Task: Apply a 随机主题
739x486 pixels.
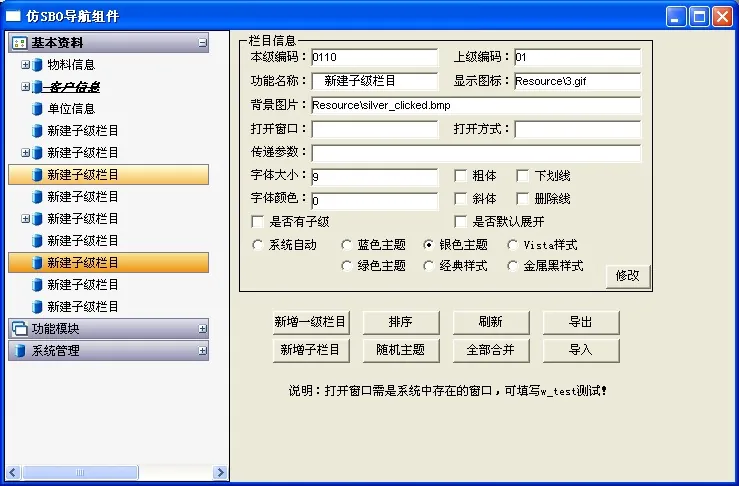Action: 401,350
